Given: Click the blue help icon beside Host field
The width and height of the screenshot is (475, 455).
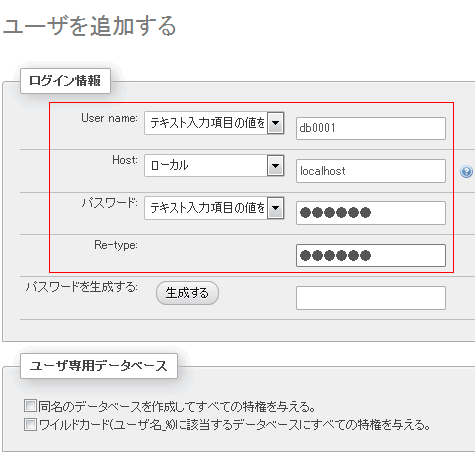Looking at the screenshot, I should tap(466, 172).
